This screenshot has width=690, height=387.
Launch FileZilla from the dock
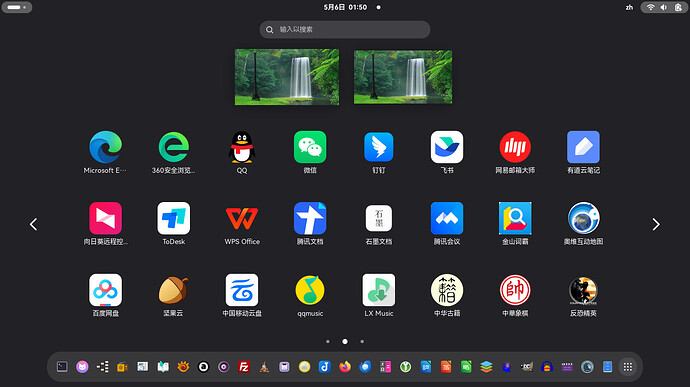pos(244,367)
